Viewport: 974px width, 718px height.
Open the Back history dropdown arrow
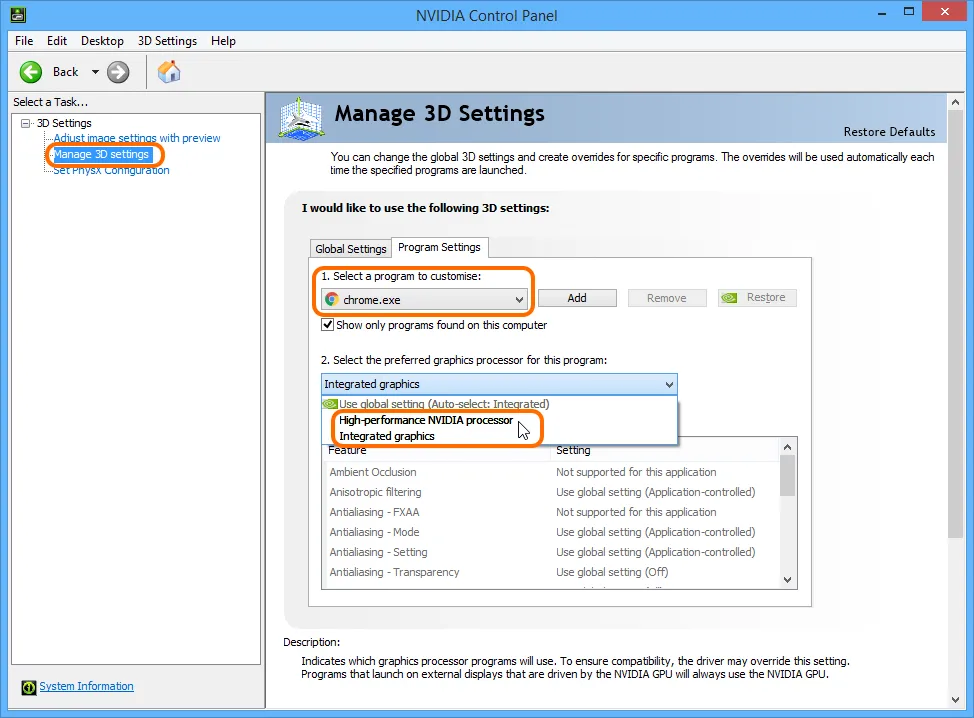[x=95, y=72]
